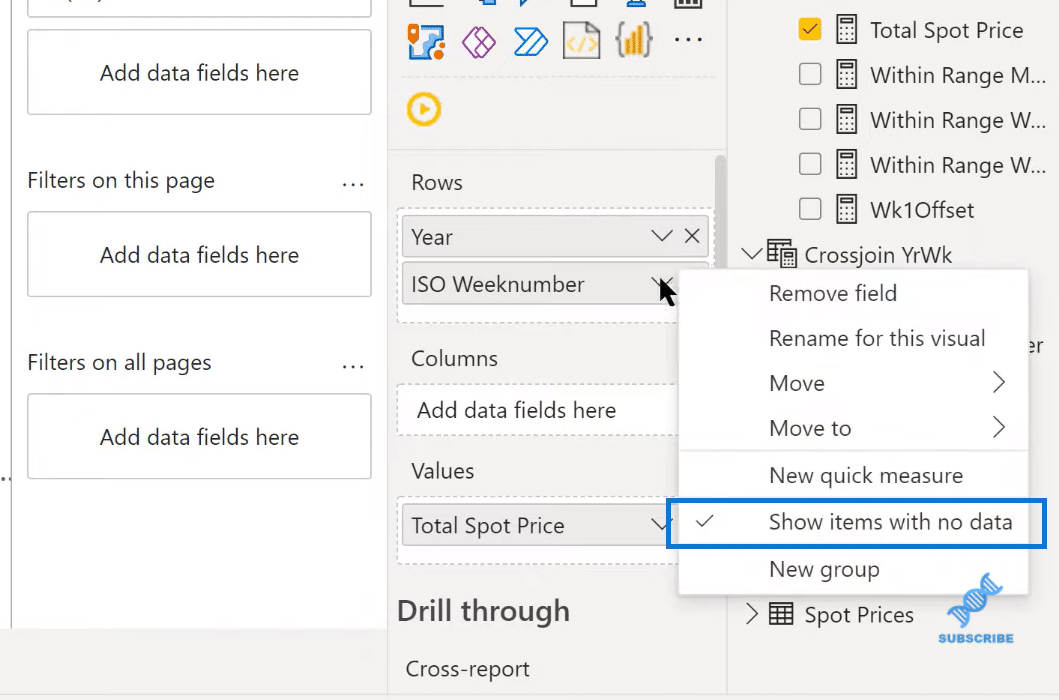Select the ArcGIS map visual icon
The image size is (1059, 700).
coord(426,42)
